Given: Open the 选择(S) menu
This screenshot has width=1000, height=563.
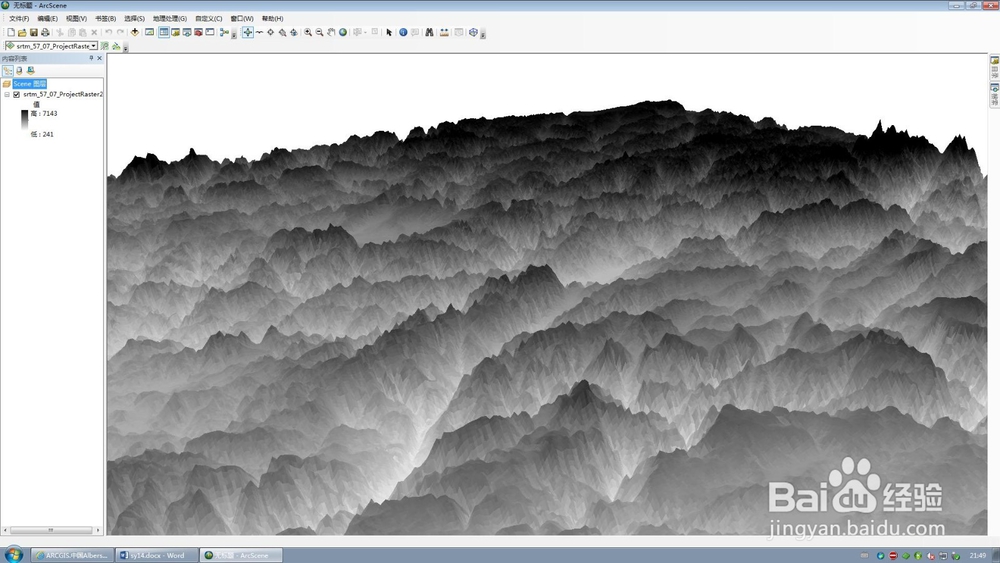Looking at the screenshot, I should pos(134,18).
